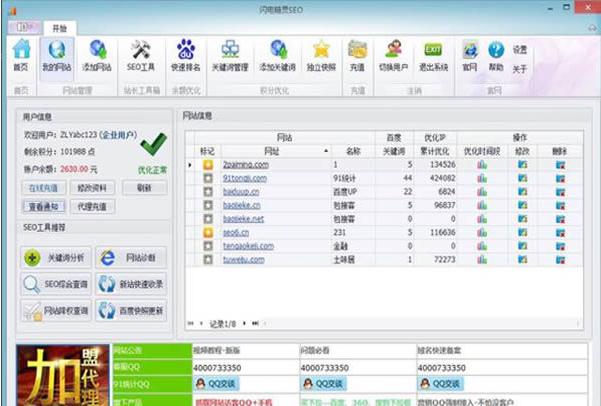Select the 快速排名 paw icon
The image size is (601, 406).
[x=186, y=54]
